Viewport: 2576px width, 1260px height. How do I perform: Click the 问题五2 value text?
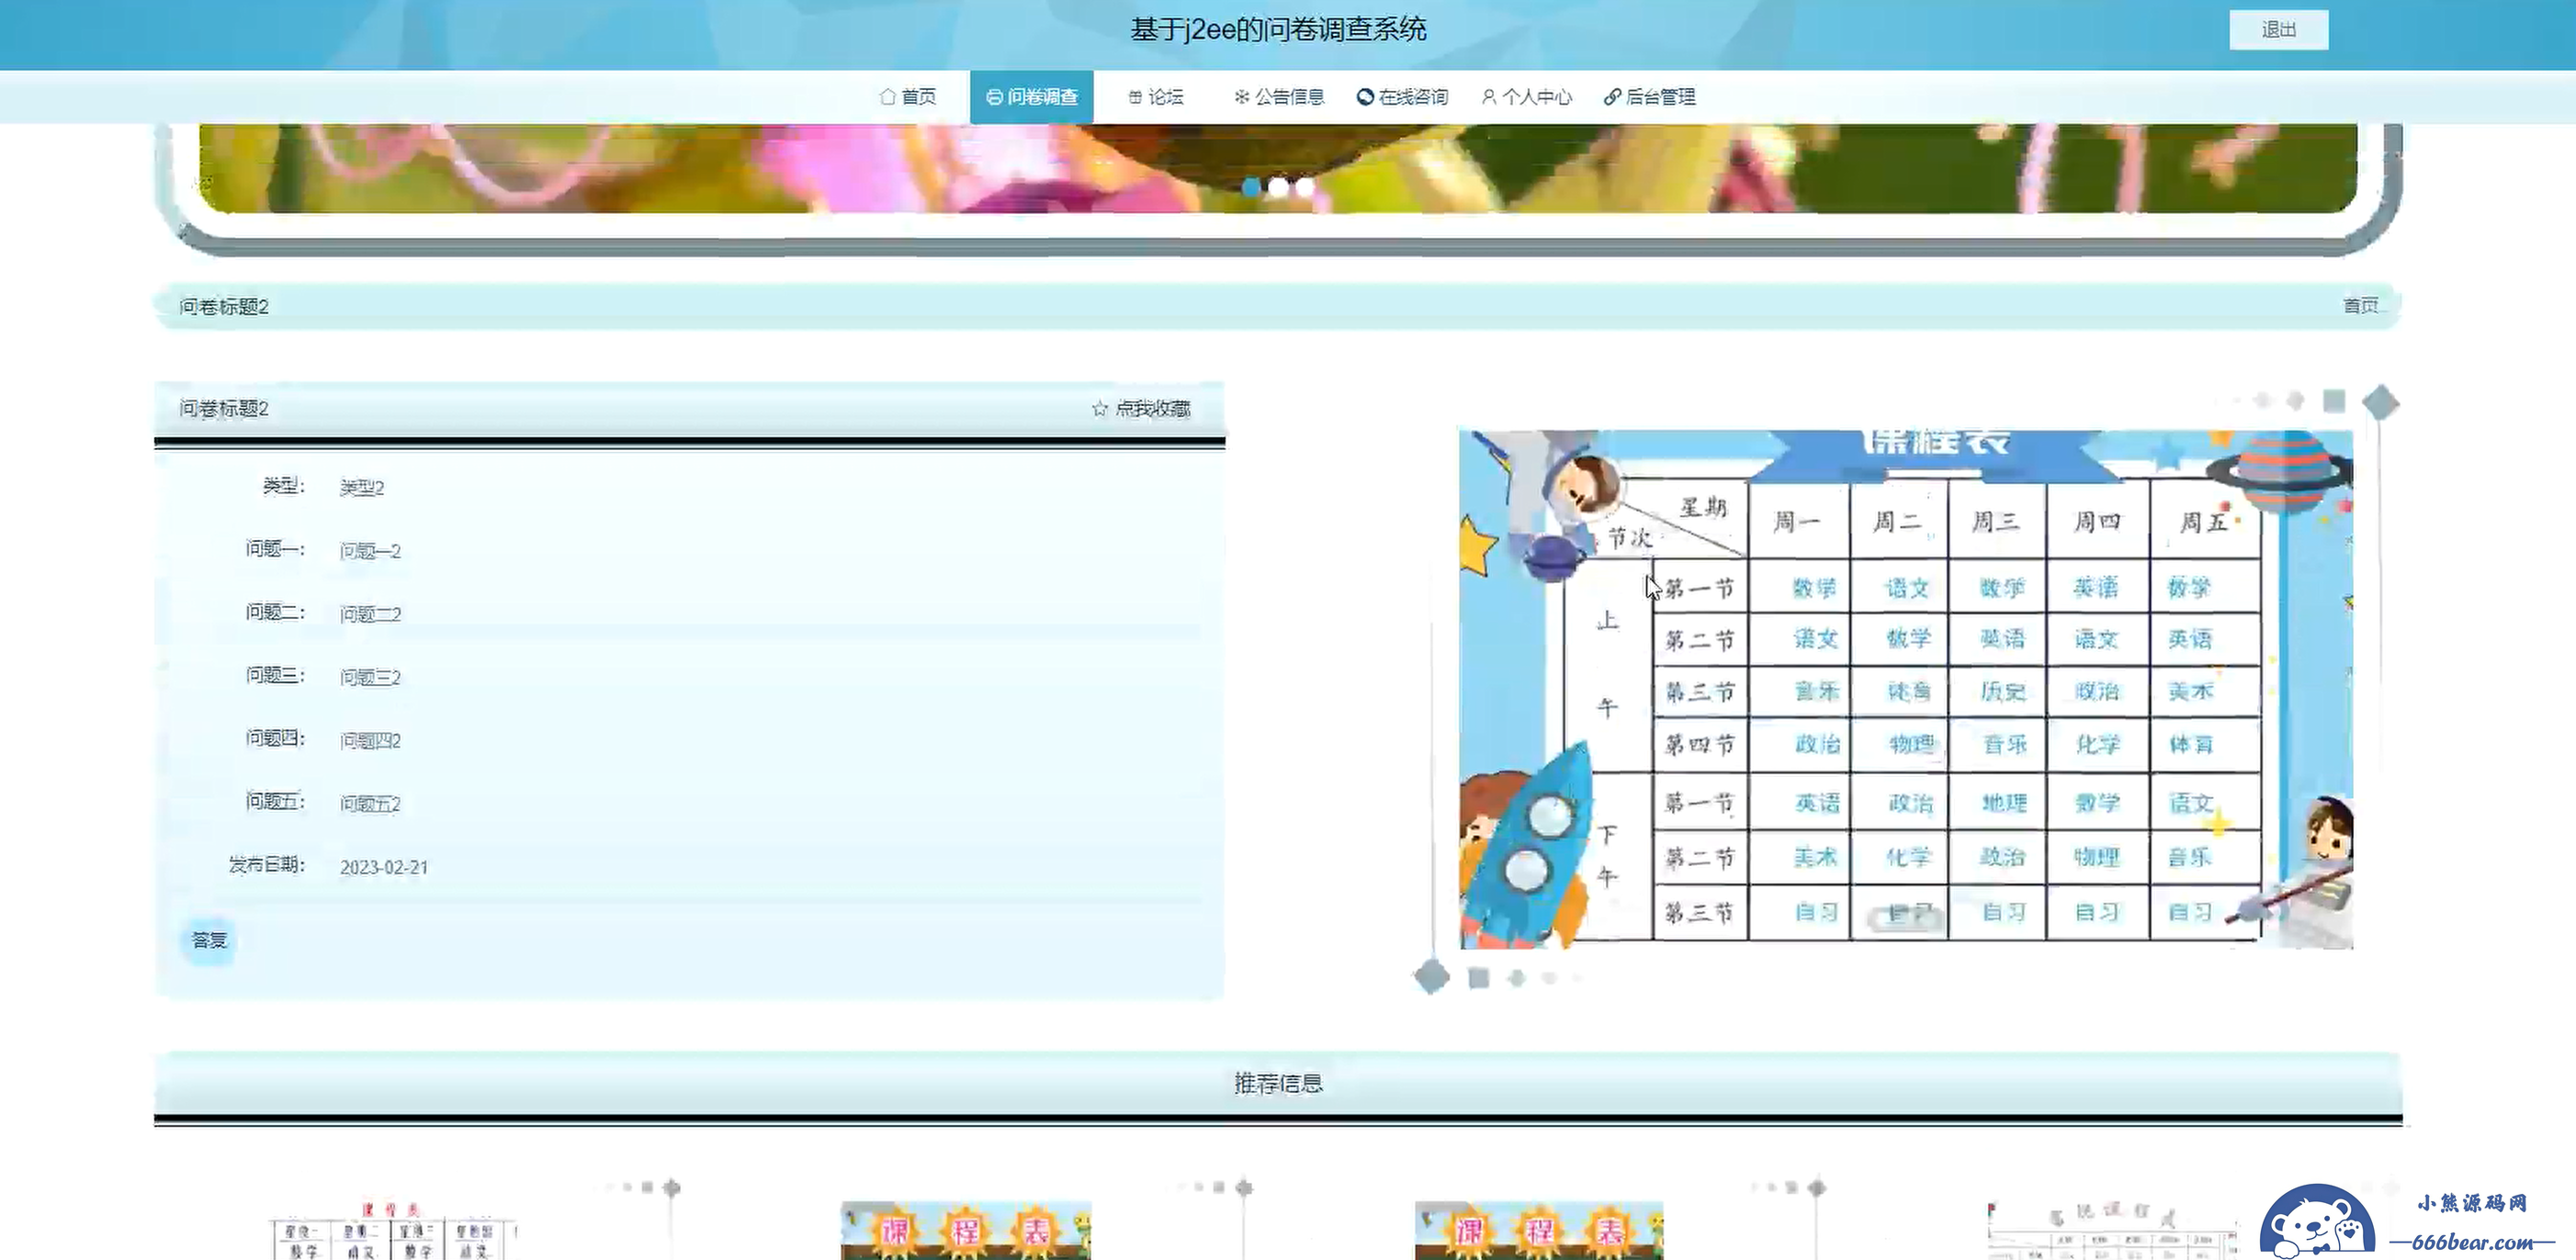[370, 803]
